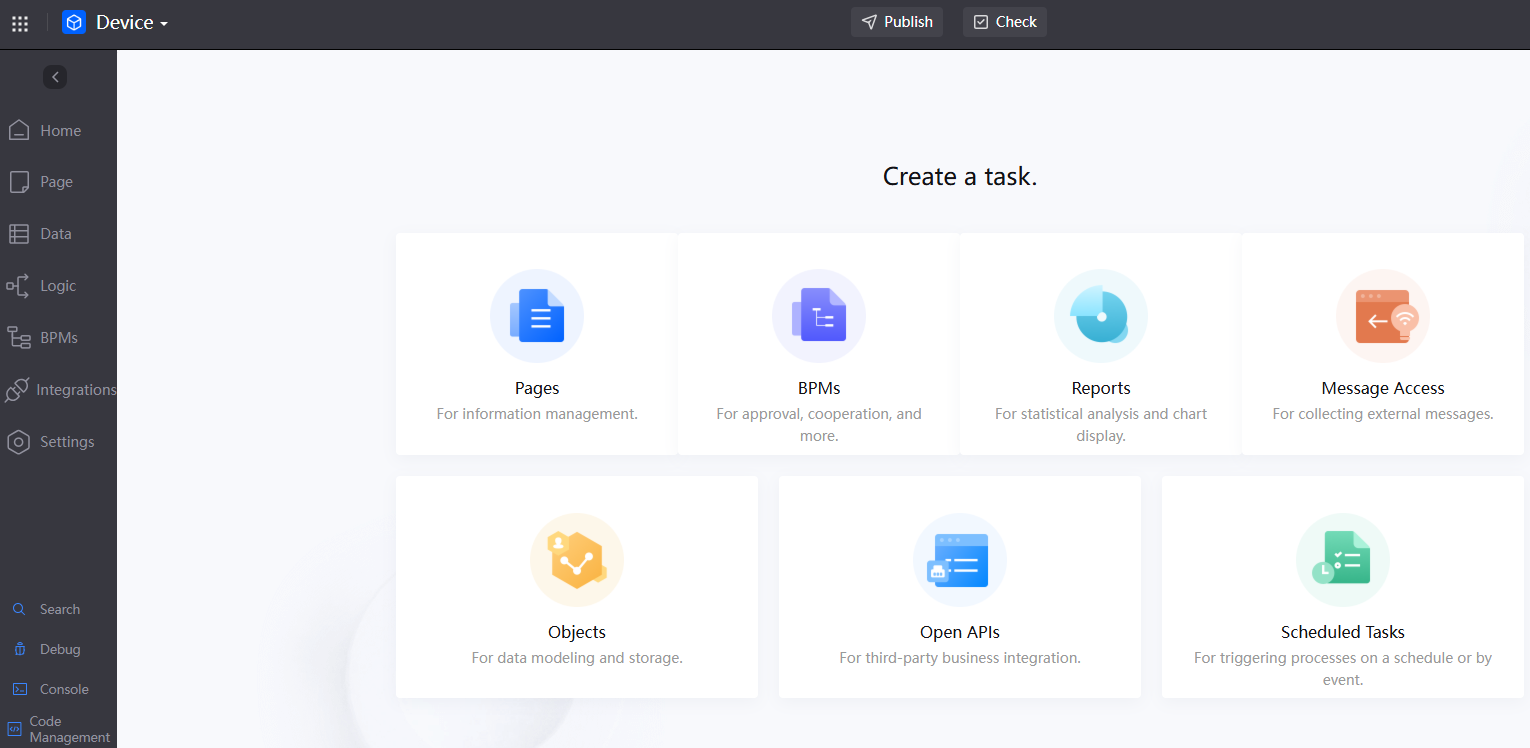The height and width of the screenshot is (748, 1530).
Task: Select the Scheduled Tasks card title
Action: click(x=1343, y=632)
